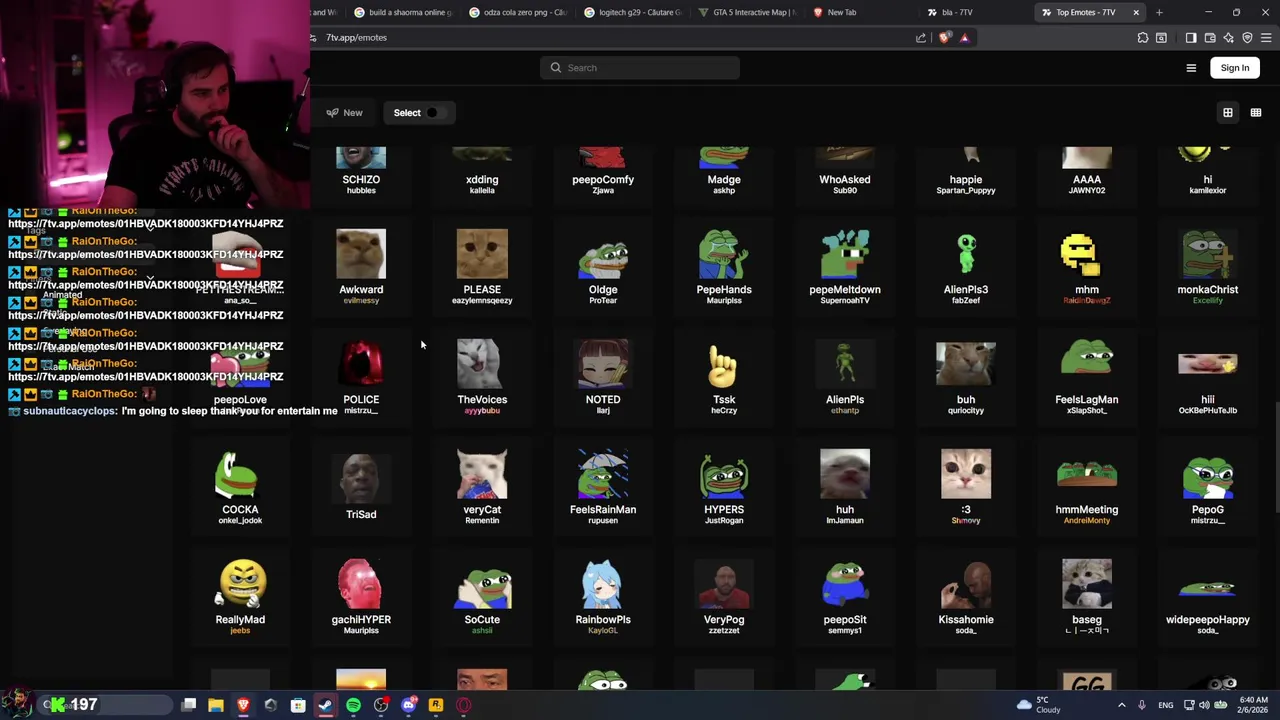This screenshot has height=720, width=1280.
Task: Close the Top Emotes - 7TV tab
Action: (1136, 12)
